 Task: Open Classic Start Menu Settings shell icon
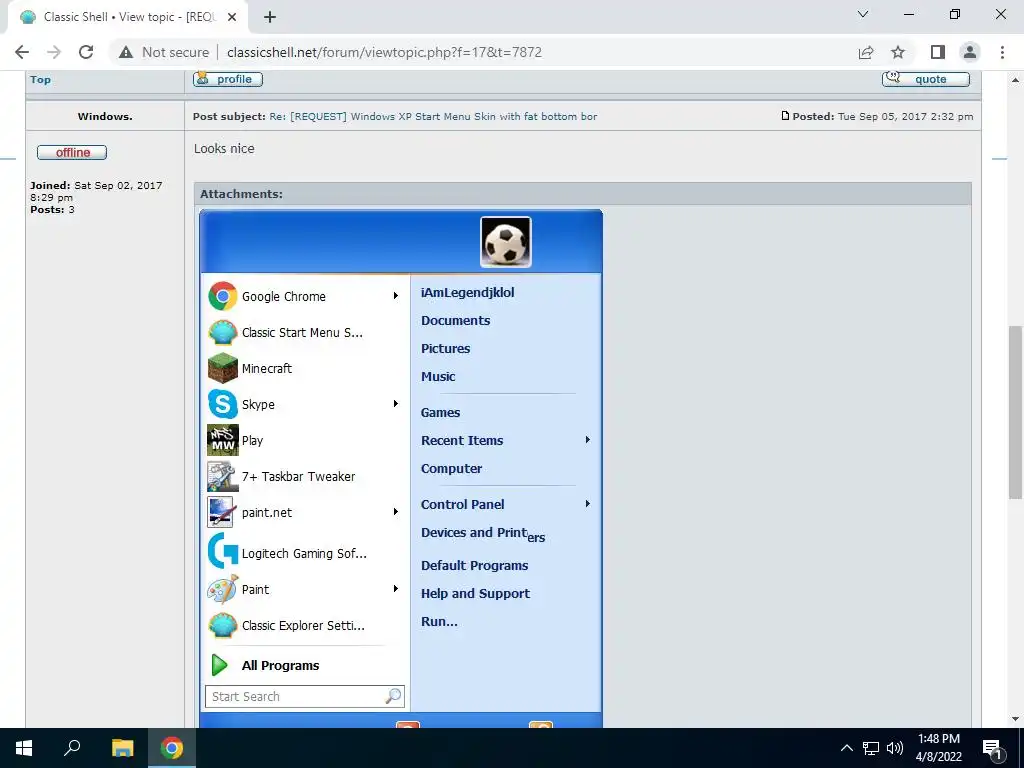coord(223,332)
